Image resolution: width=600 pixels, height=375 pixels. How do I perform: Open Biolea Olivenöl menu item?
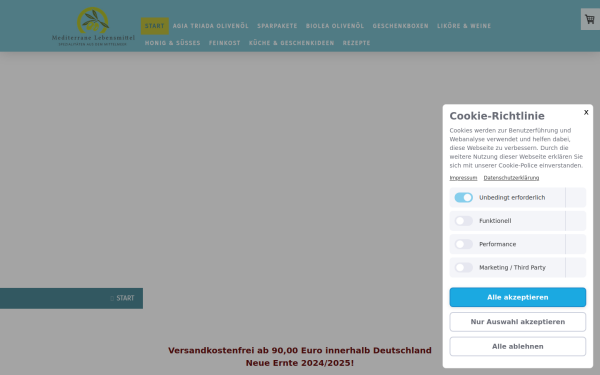[x=335, y=26]
